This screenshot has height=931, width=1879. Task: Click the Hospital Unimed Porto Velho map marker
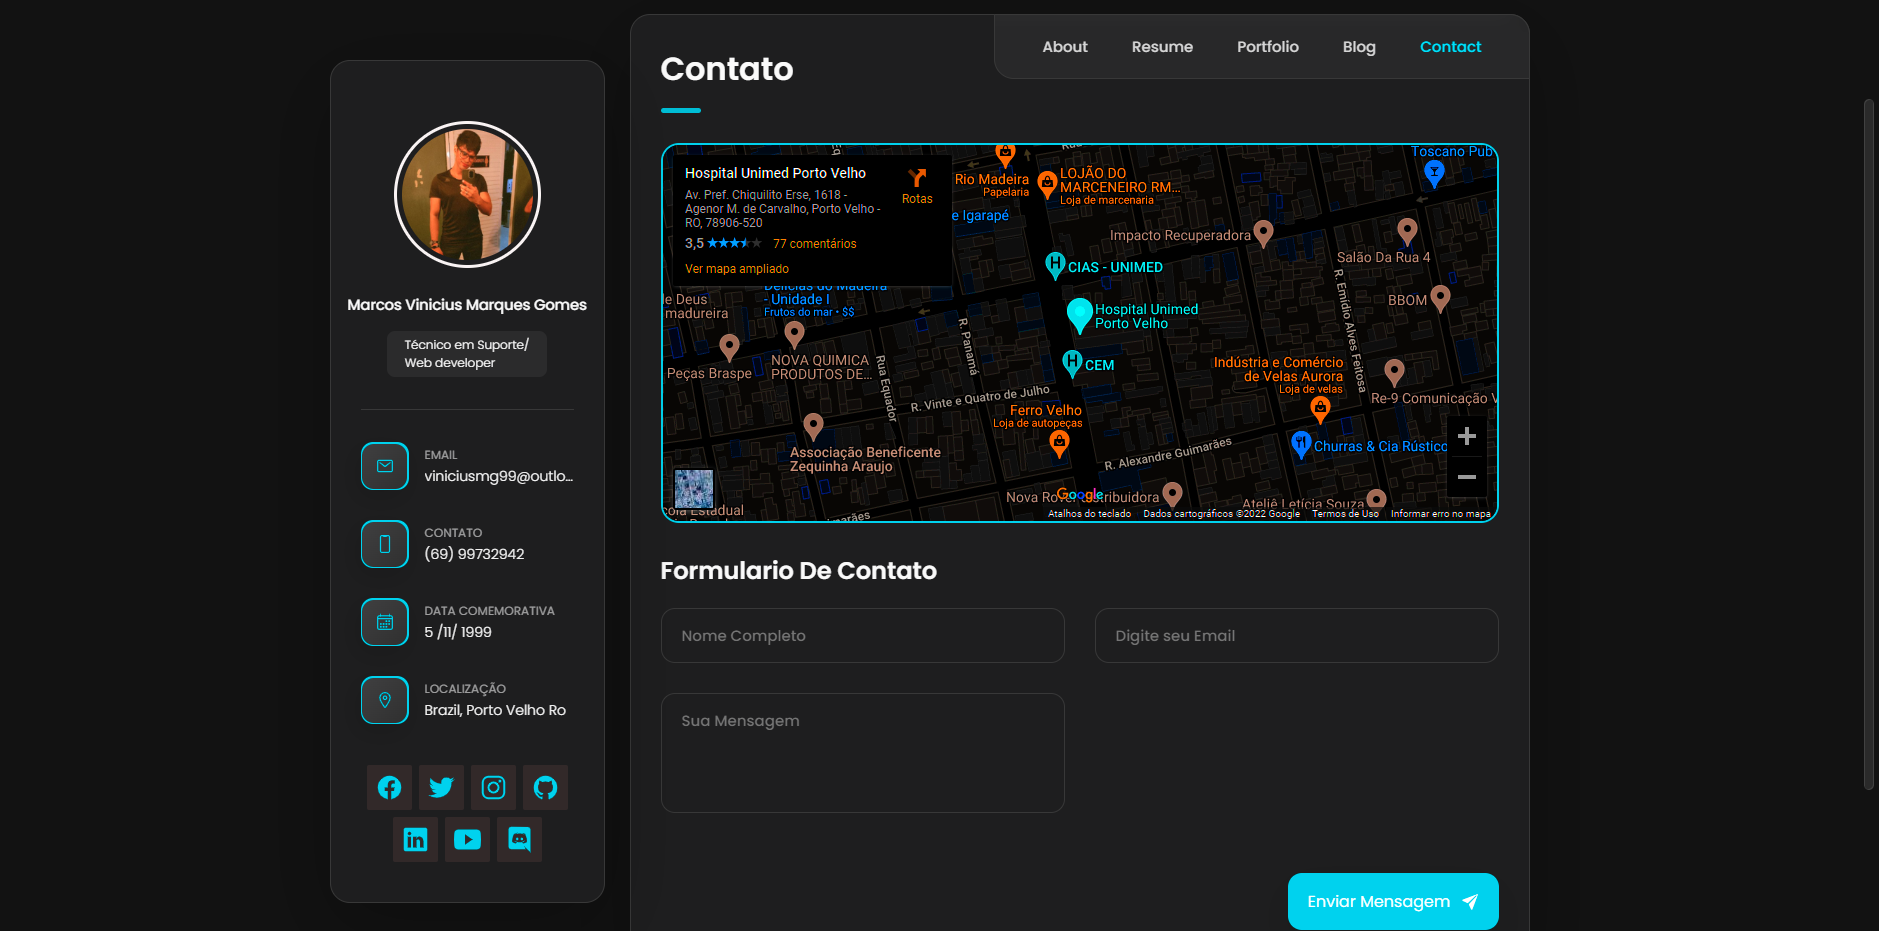1079,315
